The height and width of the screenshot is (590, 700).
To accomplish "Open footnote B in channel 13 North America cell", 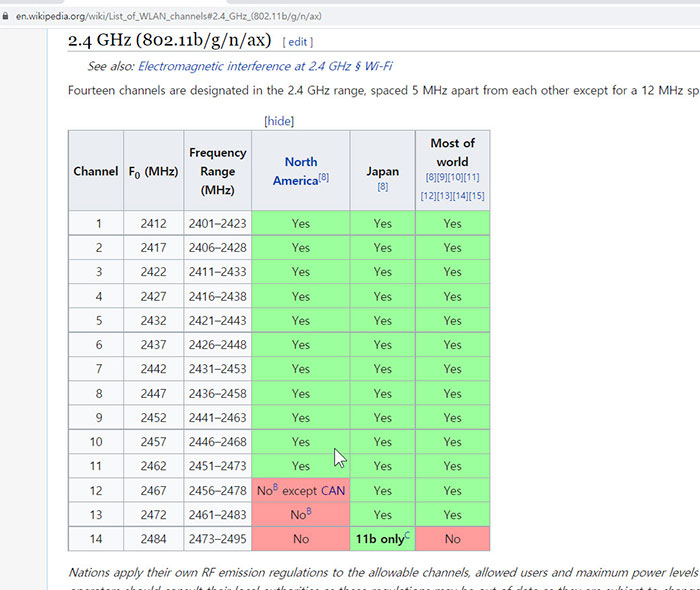I will click(309, 511).
